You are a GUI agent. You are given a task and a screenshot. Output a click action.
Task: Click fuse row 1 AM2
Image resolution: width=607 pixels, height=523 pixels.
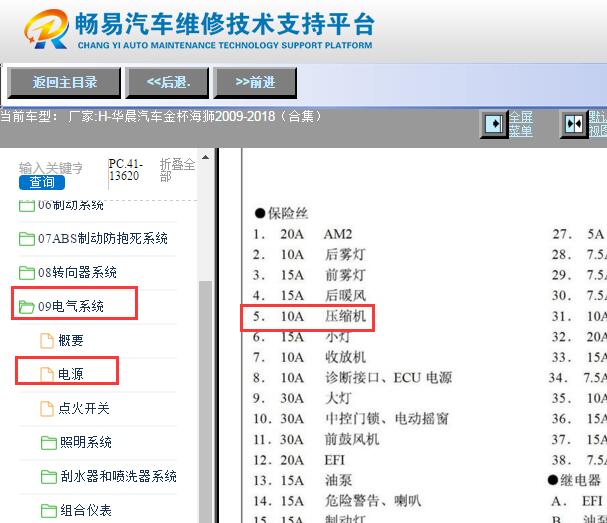[303, 234]
